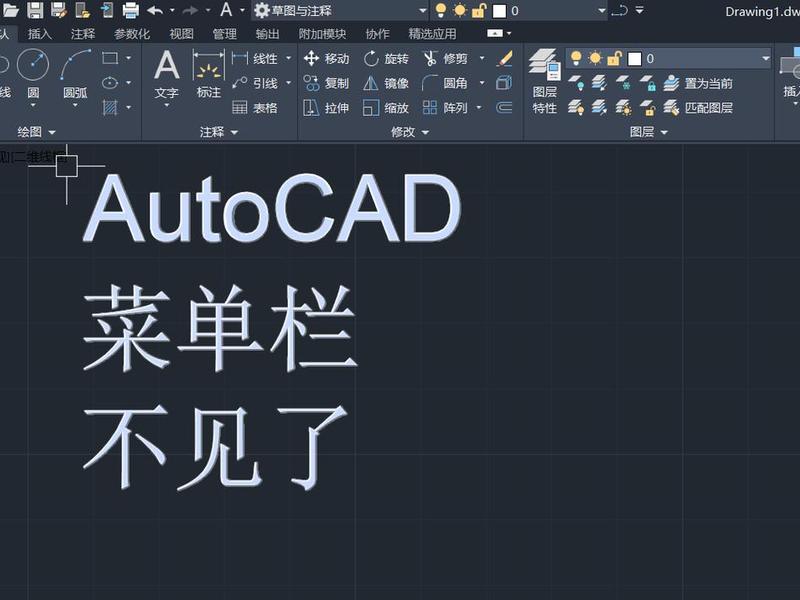Image resolution: width=800 pixels, height=600 pixels.
Task: Open Layer Properties (图层特性) manager
Action: coord(545,82)
